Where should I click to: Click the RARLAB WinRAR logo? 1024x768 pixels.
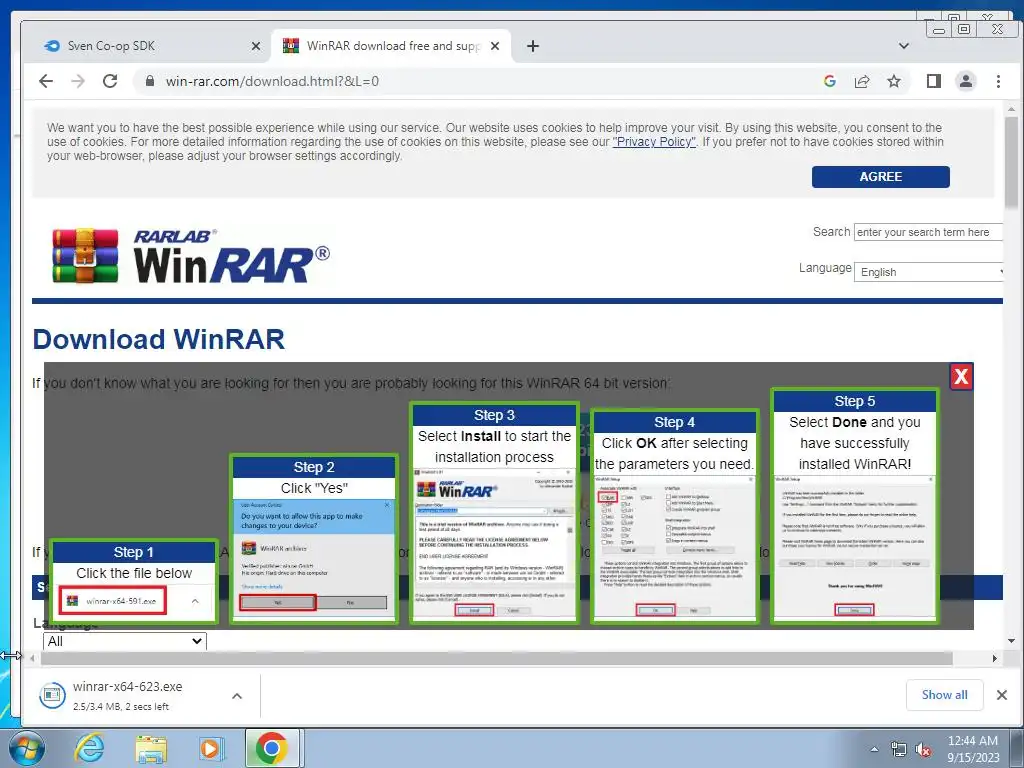click(191, 255)
